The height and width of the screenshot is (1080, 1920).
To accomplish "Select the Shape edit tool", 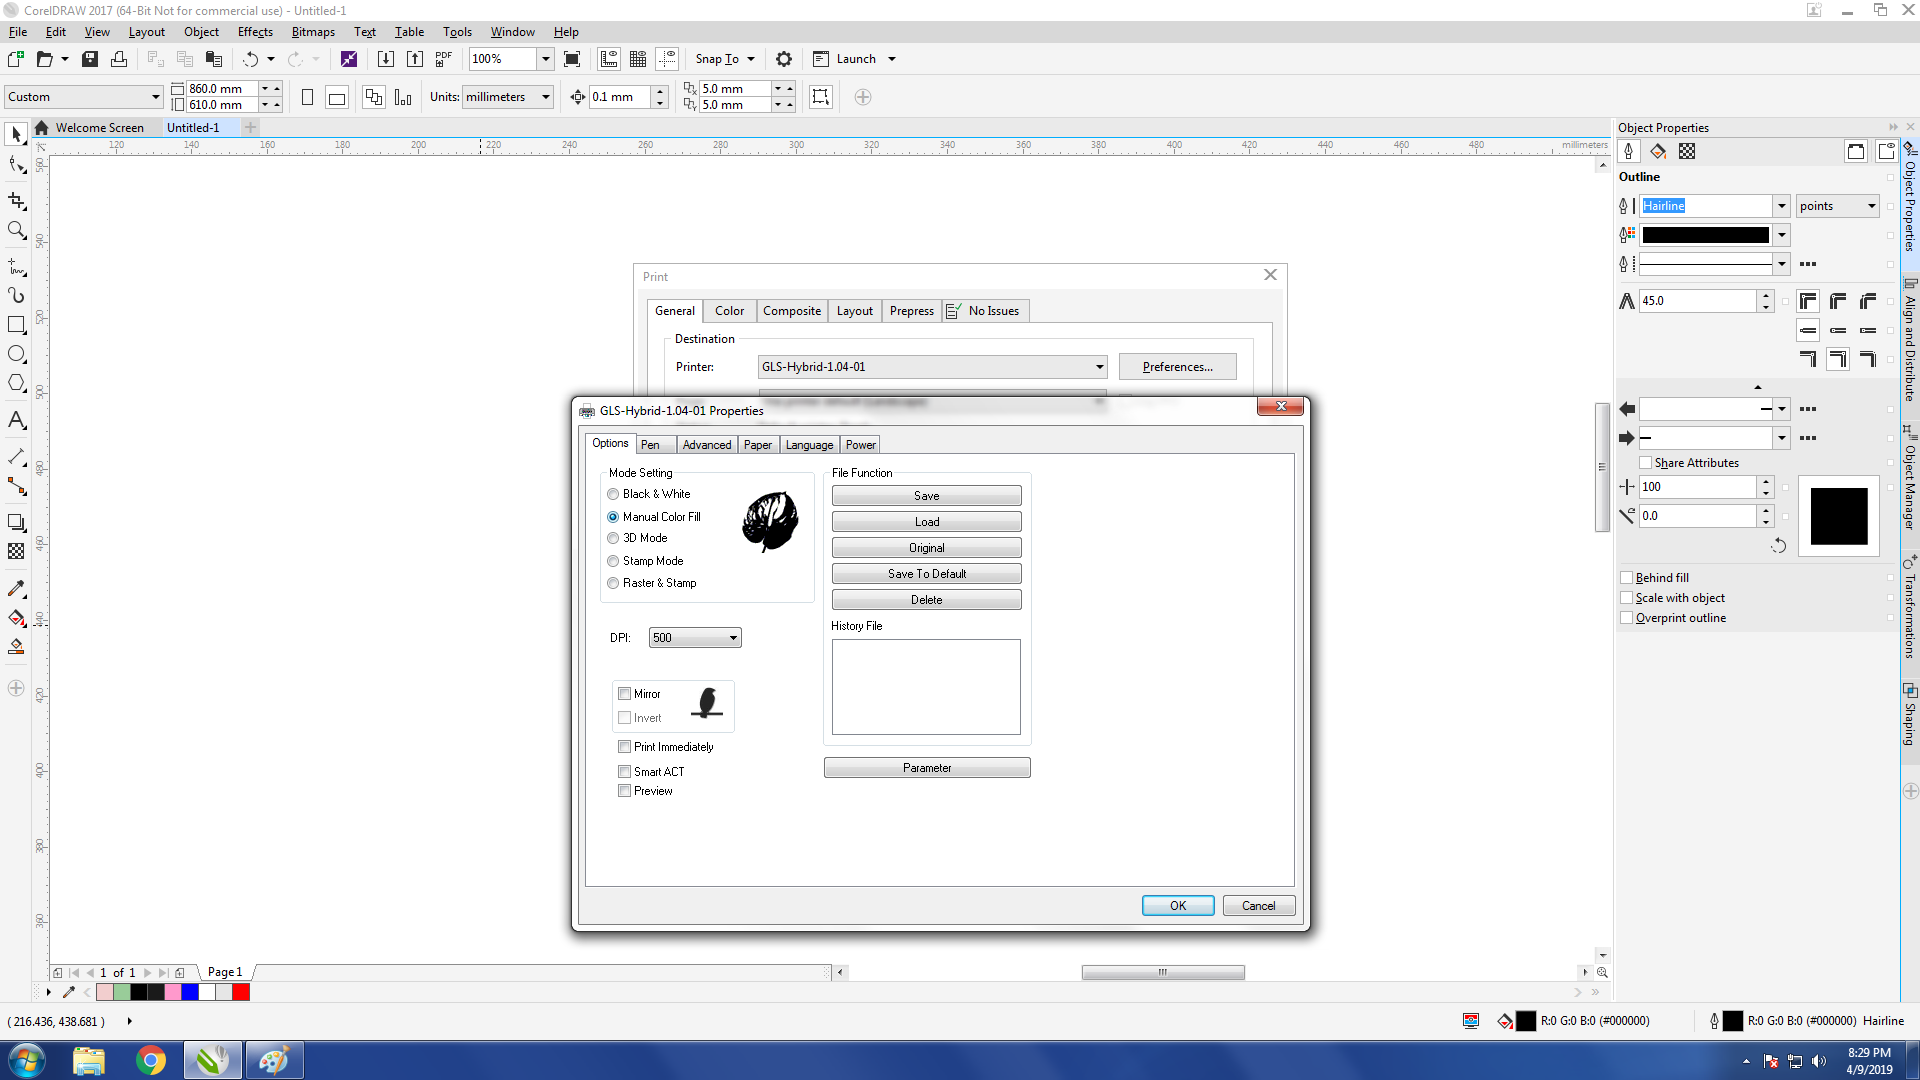I will 16,165.
